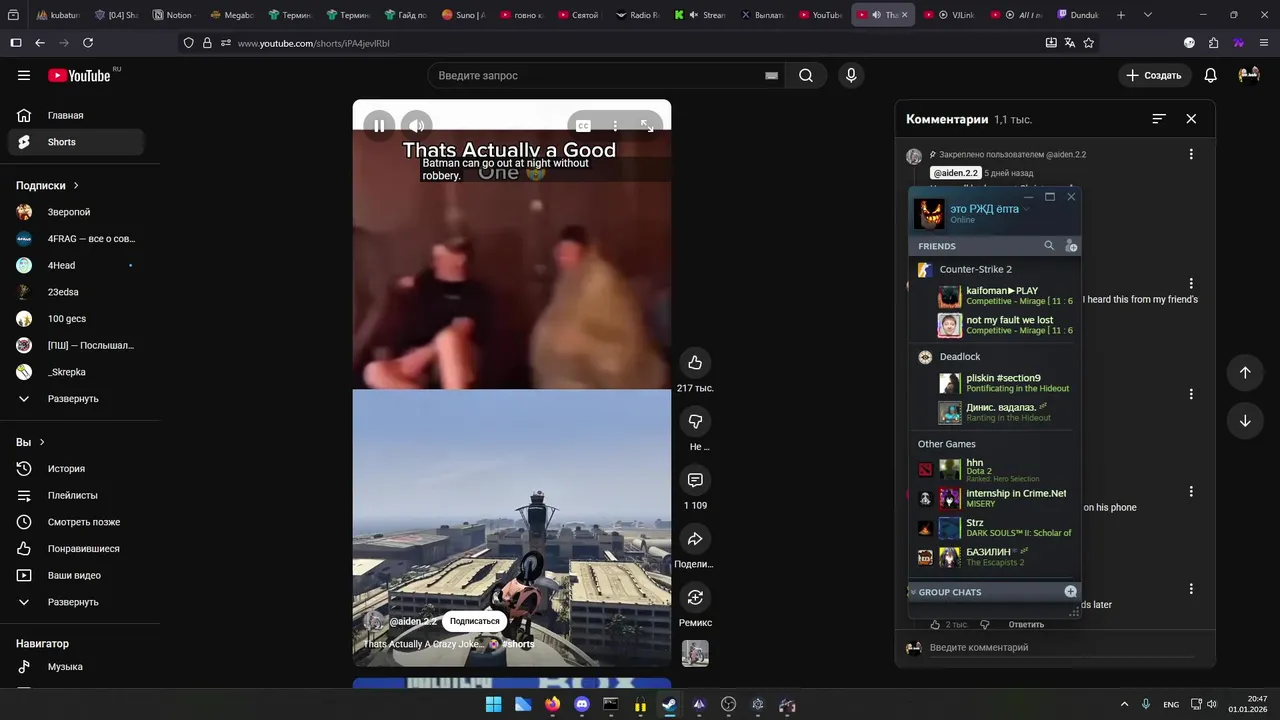Like the Short with thumbs up
Screen dimensions: 1280x720
[695, 362]
